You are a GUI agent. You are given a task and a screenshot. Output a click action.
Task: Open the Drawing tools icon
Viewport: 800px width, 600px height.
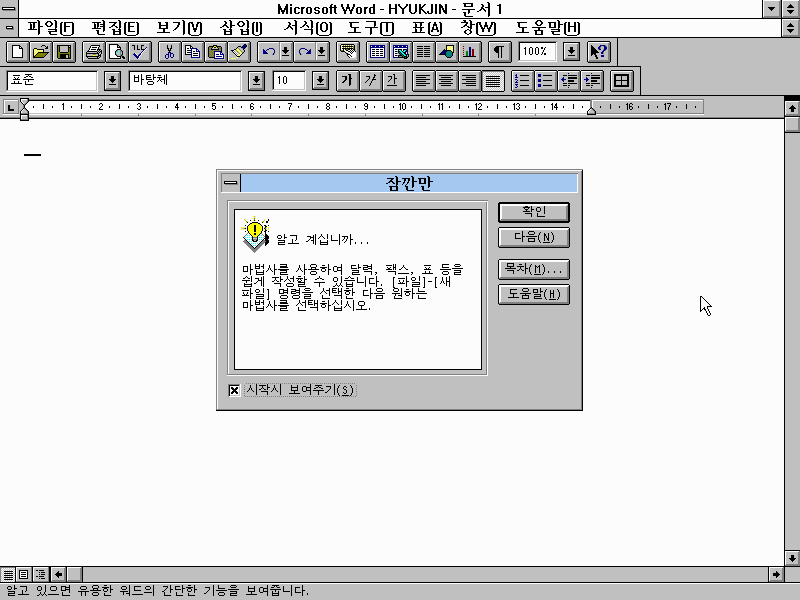(x=447, y=52)
